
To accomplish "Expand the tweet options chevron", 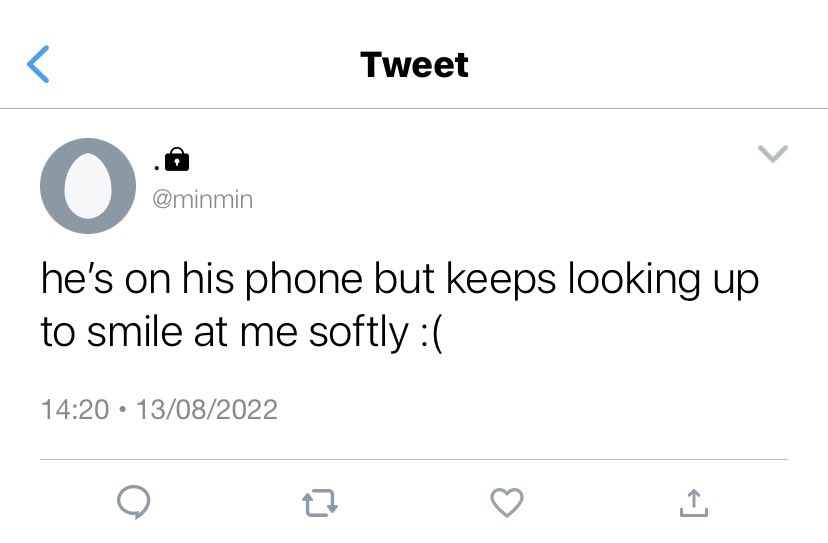I will click(773, 153).
